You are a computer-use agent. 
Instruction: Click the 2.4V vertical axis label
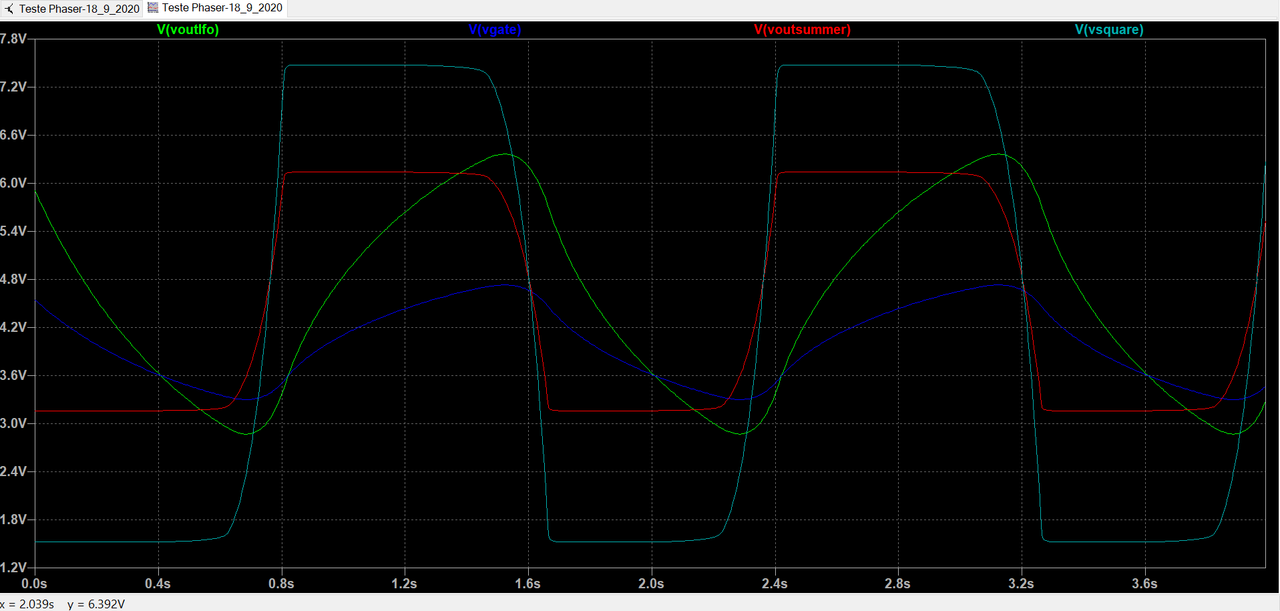[x=14, y=471]
